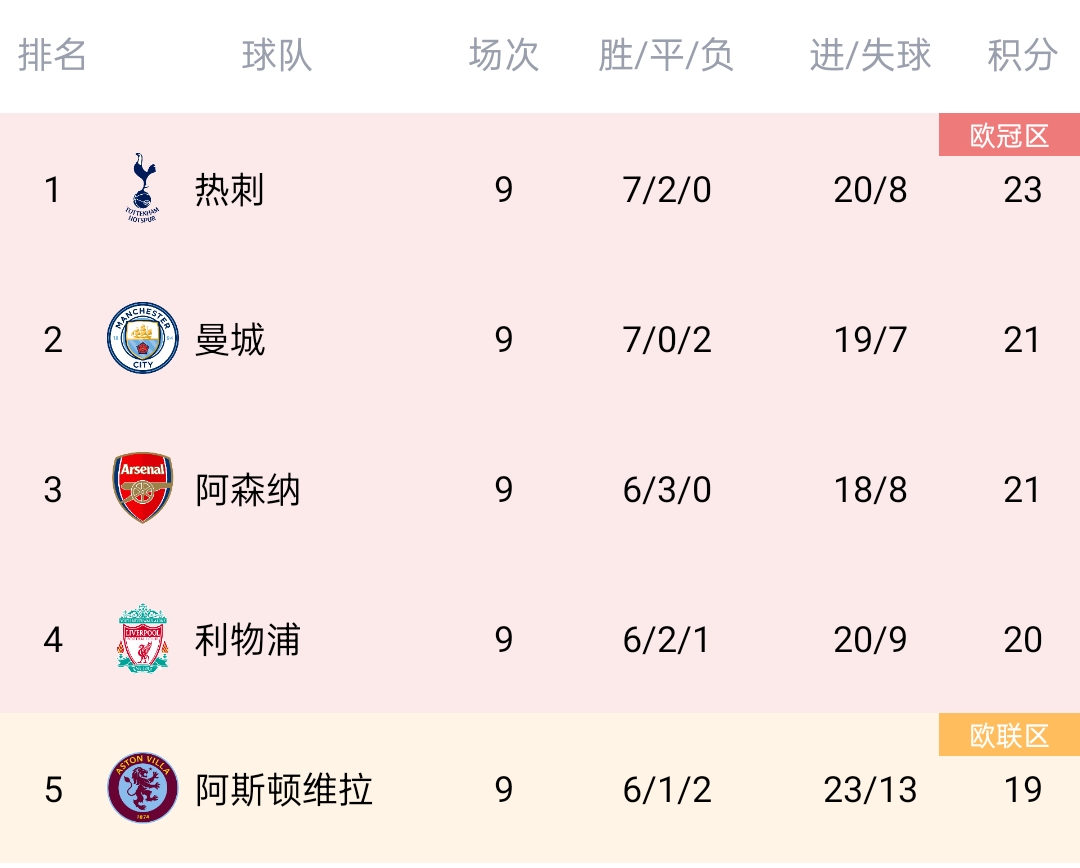Sort by 排名 column header
Viewport: 1080px width, 868px height.
[52, 55]
